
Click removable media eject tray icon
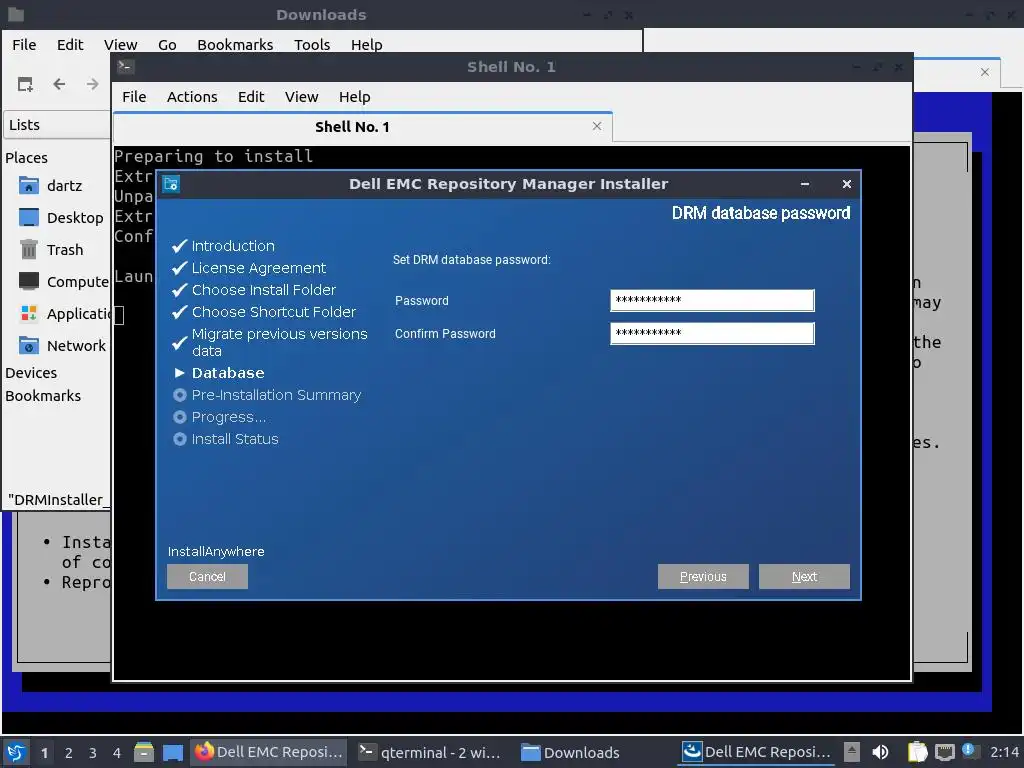pos(852,752)
